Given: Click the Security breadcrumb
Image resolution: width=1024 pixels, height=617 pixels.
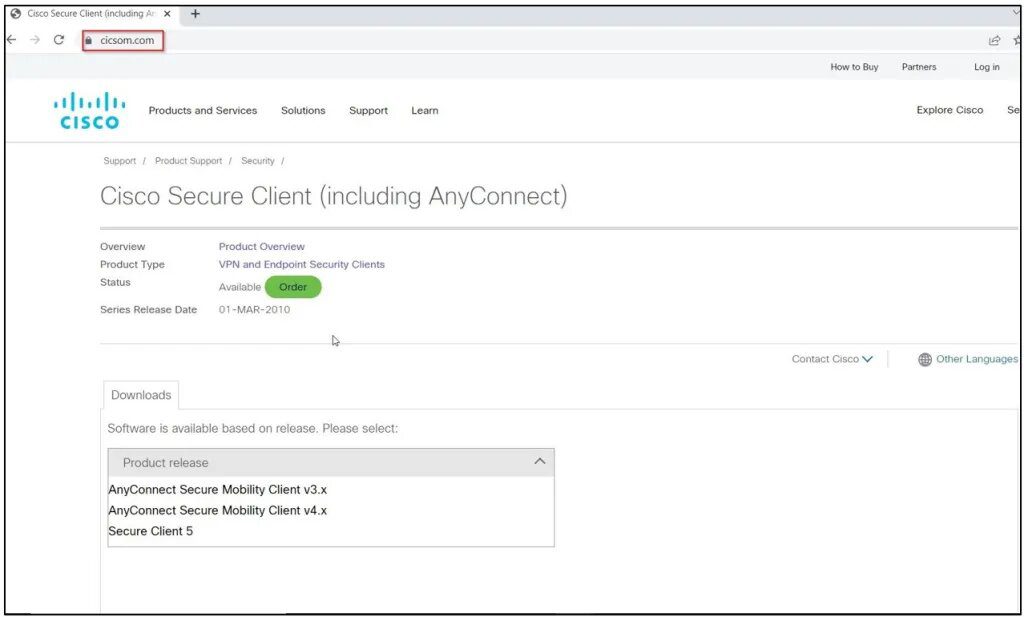Looking at the screenshot, I should [257, 161].
